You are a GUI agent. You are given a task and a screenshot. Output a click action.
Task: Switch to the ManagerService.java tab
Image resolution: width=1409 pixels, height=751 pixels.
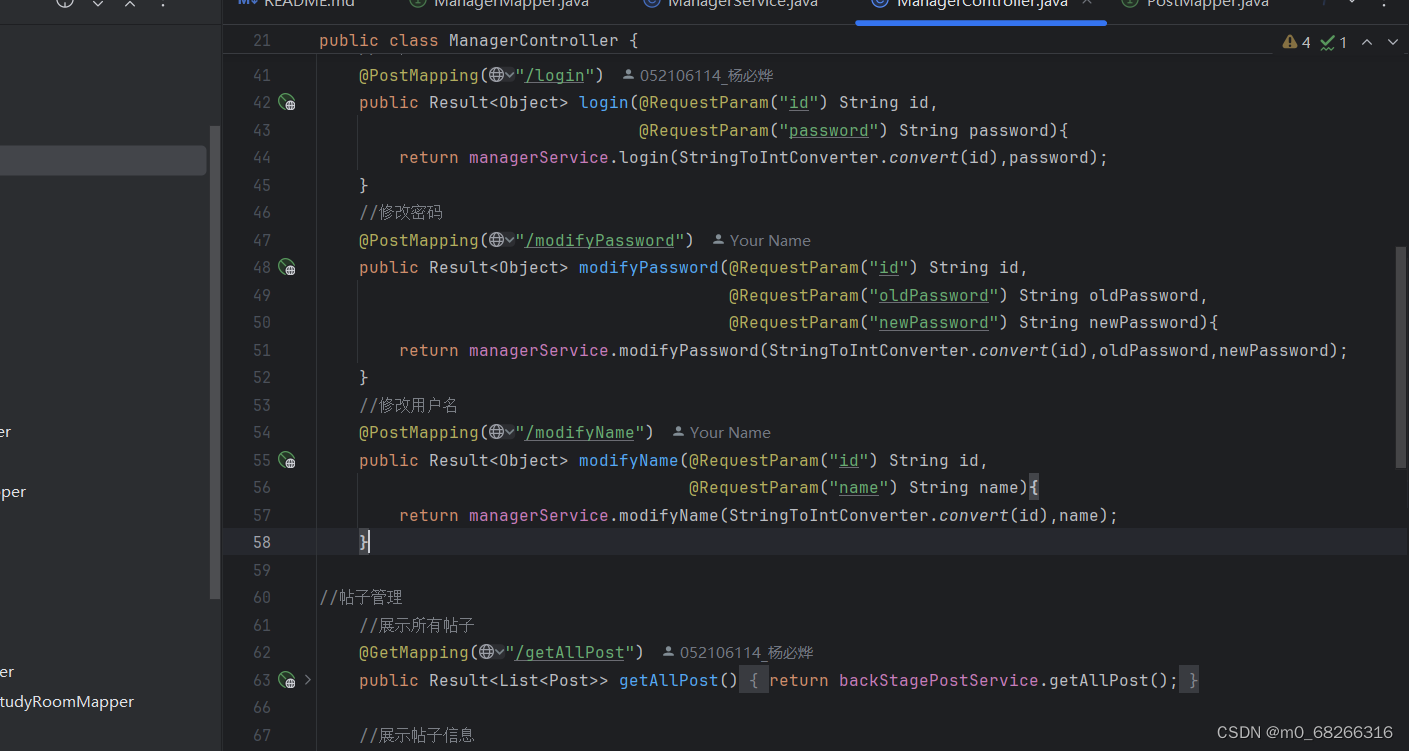point(730,4)
